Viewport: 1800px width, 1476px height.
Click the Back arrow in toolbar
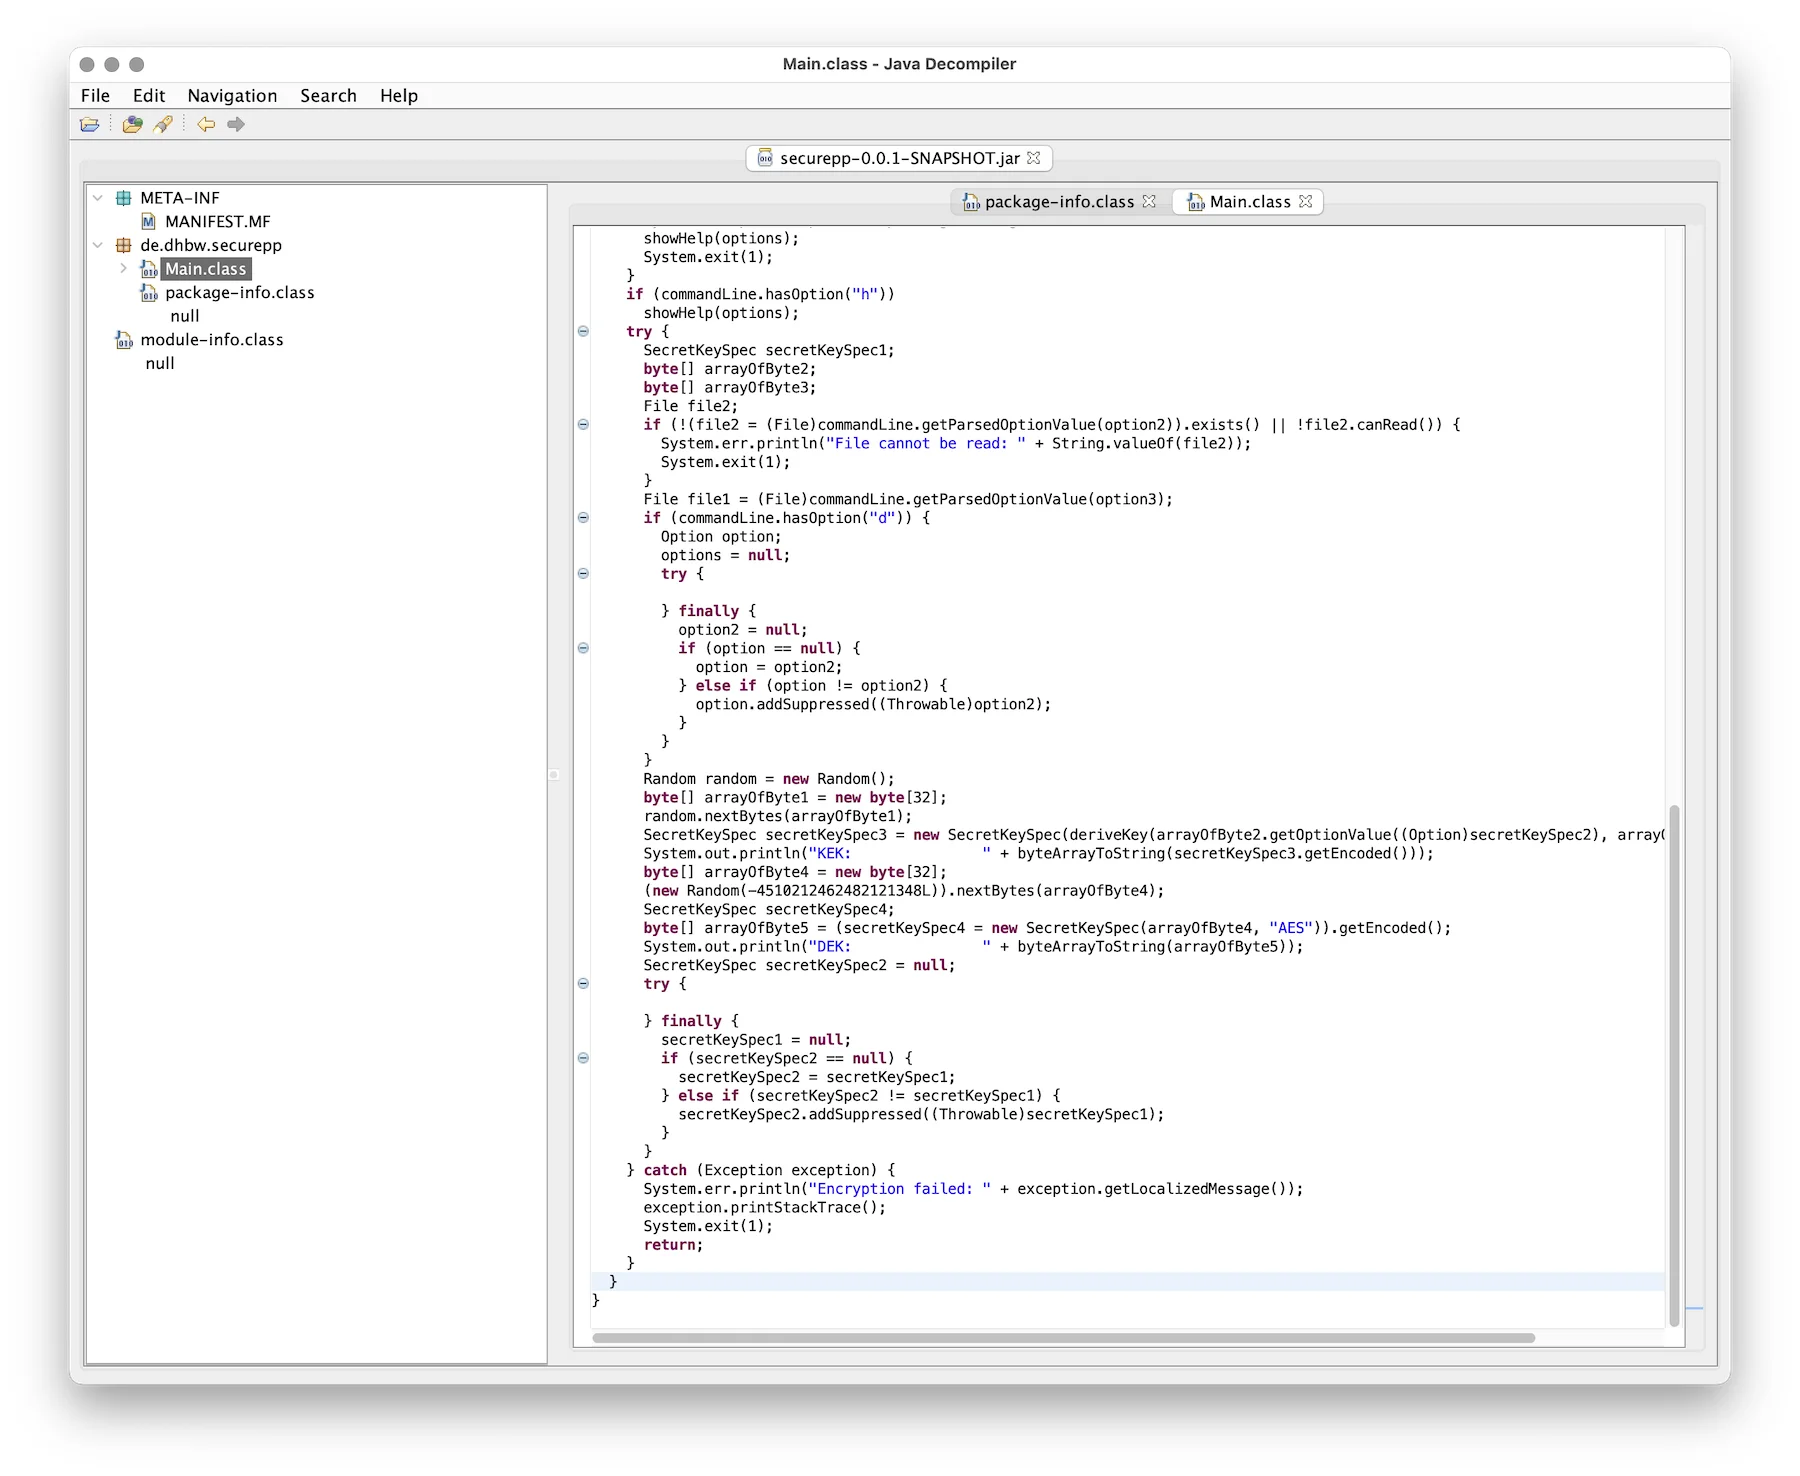pos(206,124)
